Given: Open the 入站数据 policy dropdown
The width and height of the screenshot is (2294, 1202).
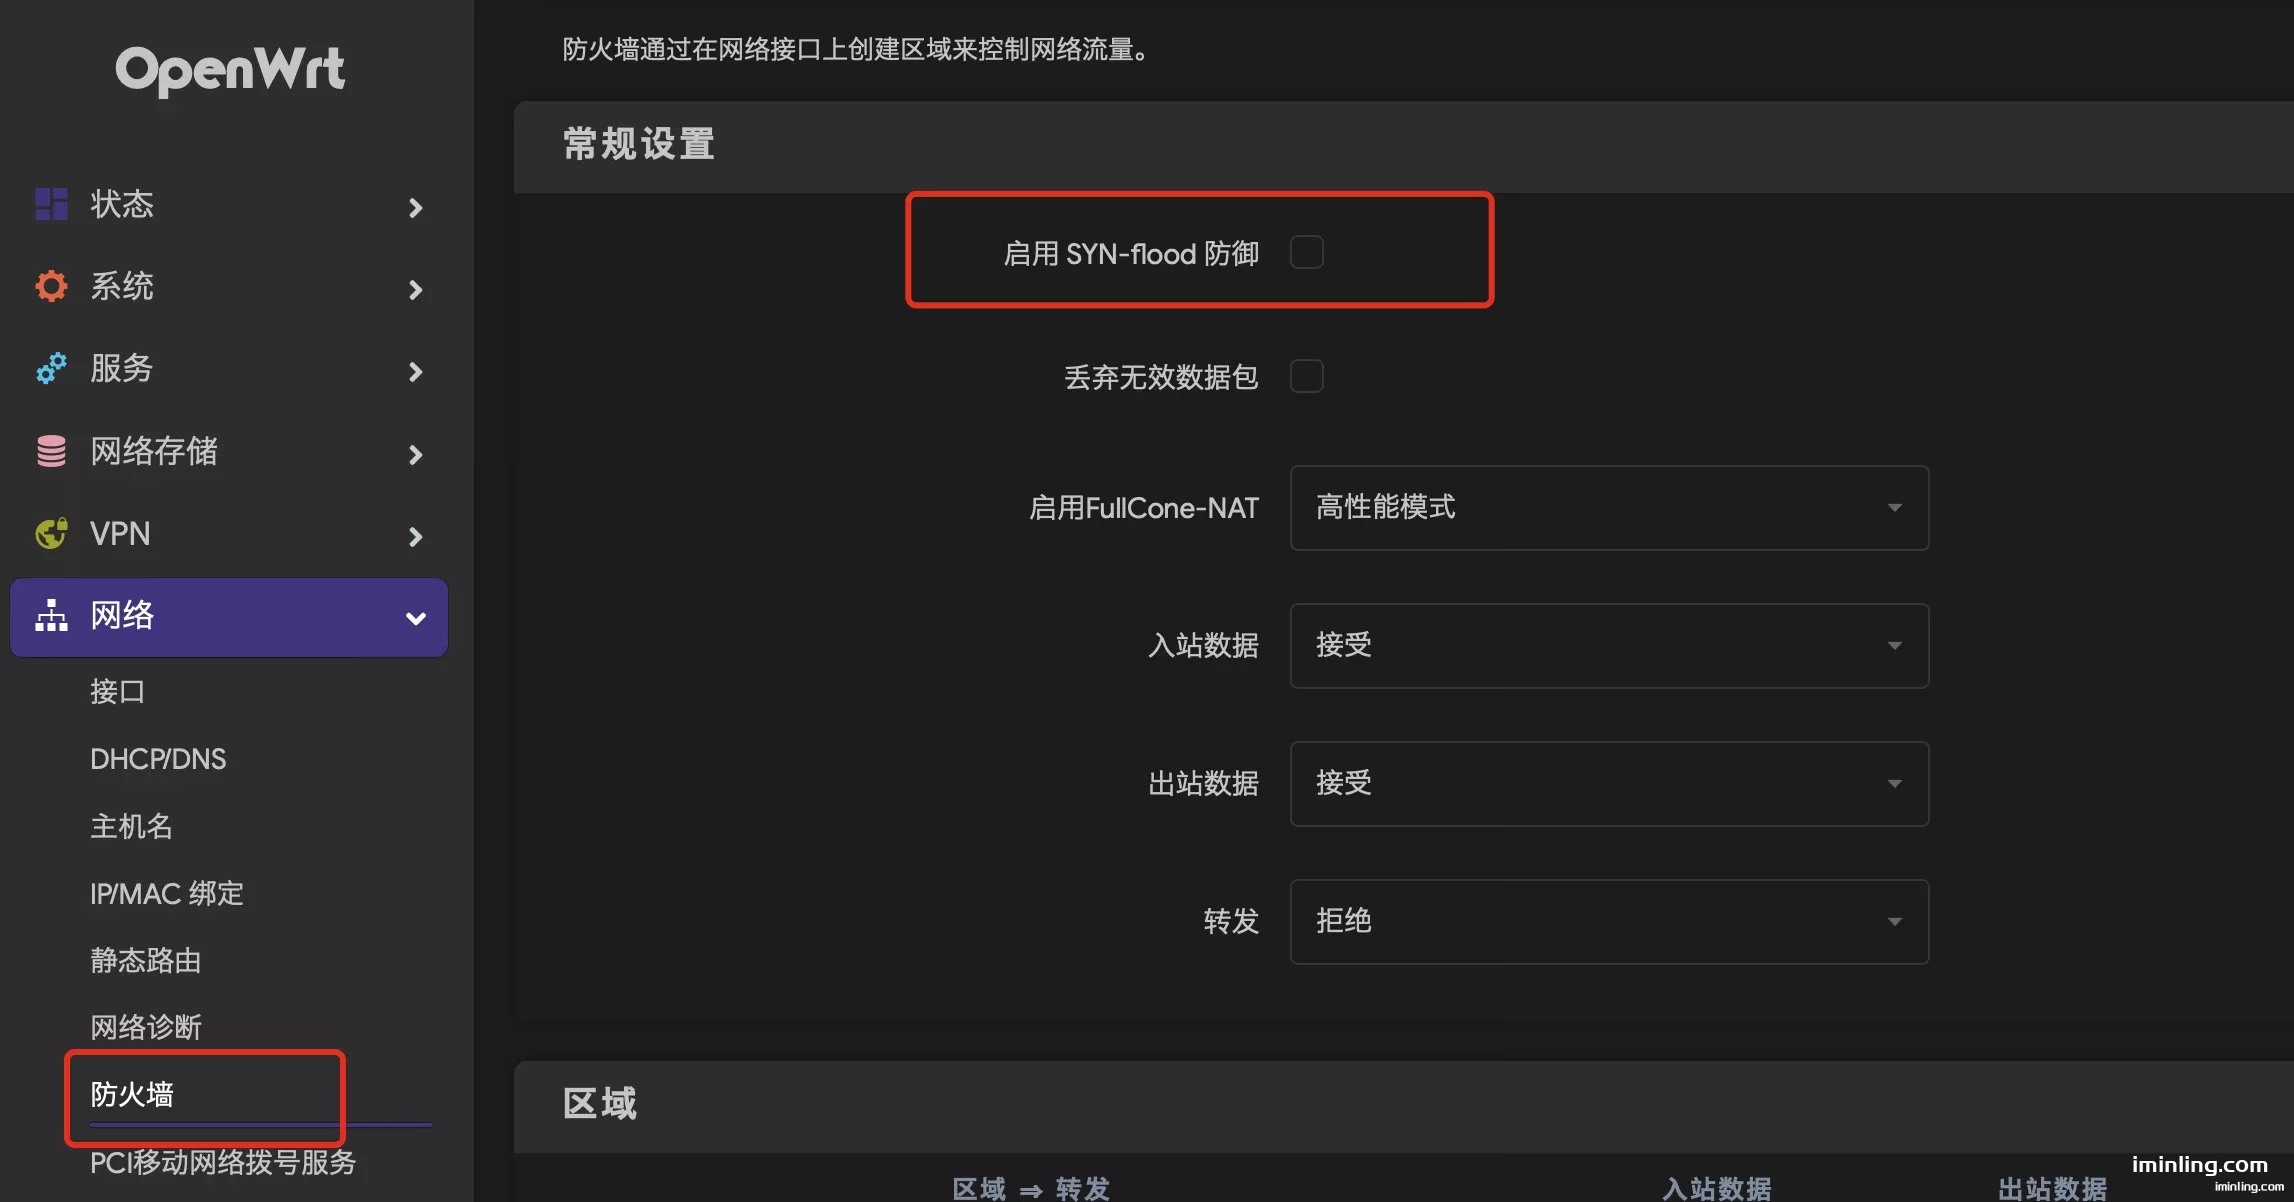Looking at the screenshot, I should (x=1609, y=646).
